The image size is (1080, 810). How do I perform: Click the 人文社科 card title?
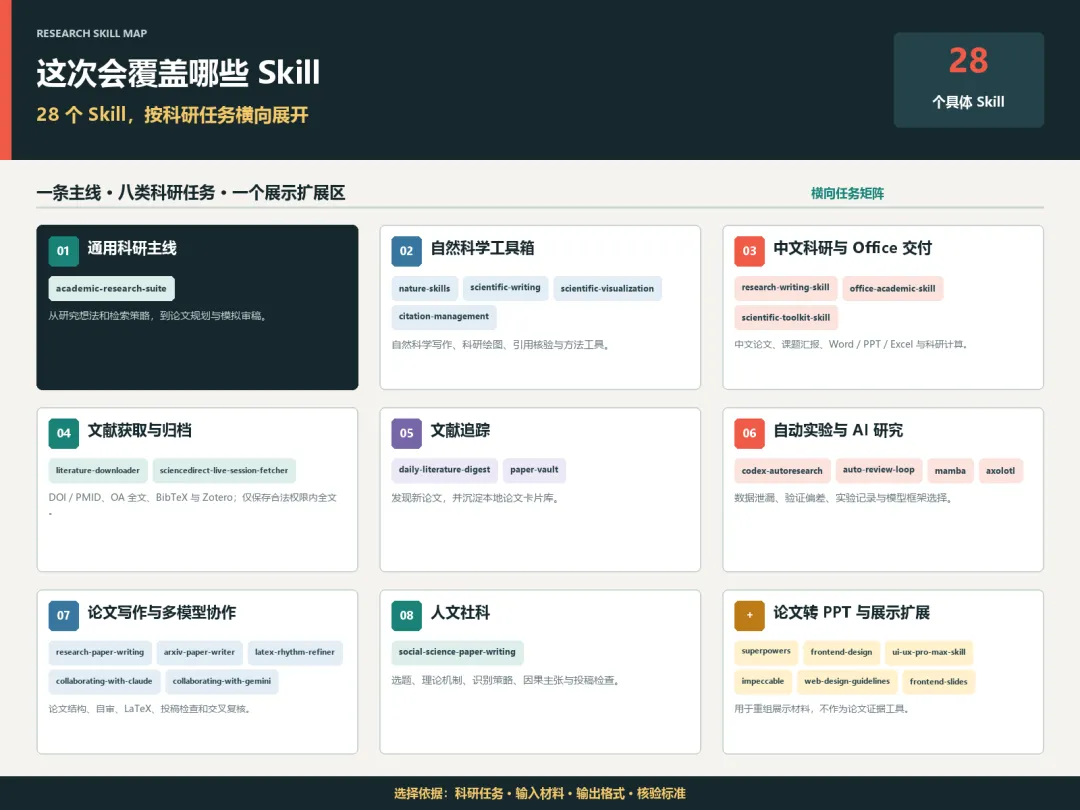(x=460, y=612)
